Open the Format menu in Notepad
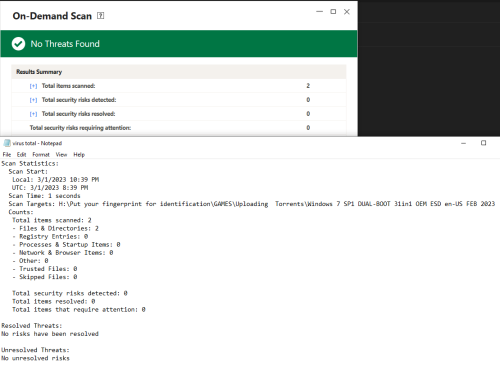 click(41, 155)
